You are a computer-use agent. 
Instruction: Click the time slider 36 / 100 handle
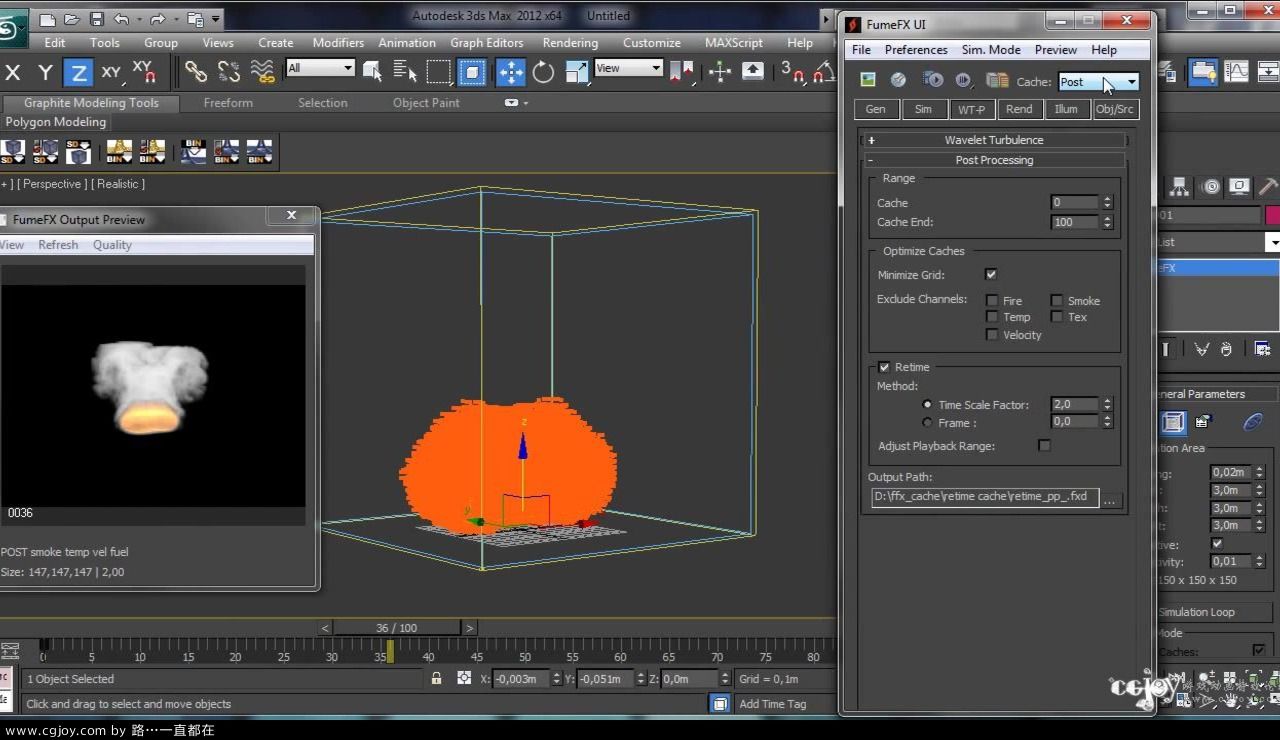click(397, 628)
